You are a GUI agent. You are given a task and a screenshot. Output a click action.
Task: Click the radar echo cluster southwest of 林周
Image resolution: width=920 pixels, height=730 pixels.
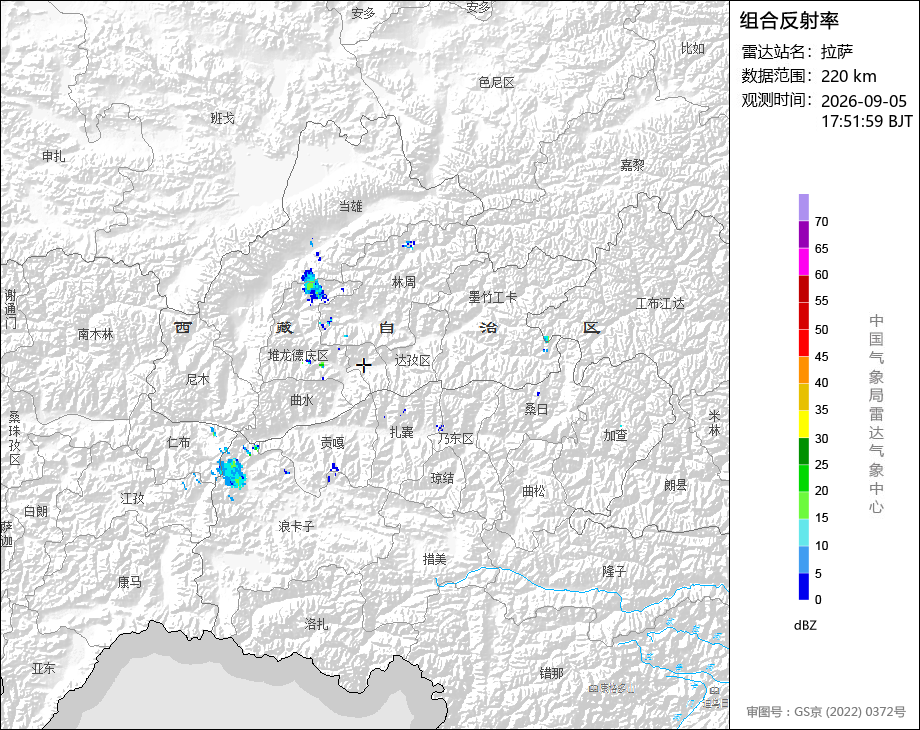click(313, 287)
